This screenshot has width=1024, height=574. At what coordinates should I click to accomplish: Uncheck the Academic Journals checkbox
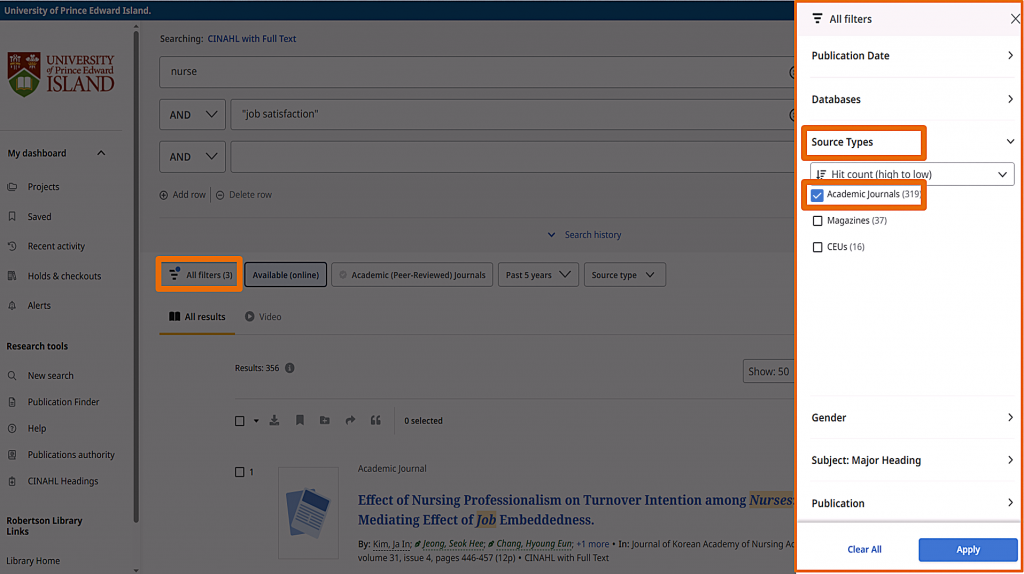(x=817, y=195)
